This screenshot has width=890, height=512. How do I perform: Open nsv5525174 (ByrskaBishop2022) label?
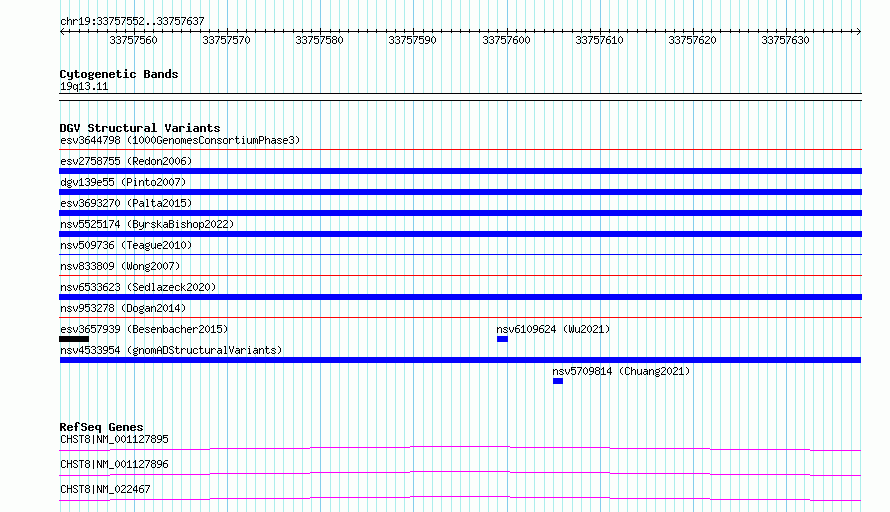pos(147,224)
